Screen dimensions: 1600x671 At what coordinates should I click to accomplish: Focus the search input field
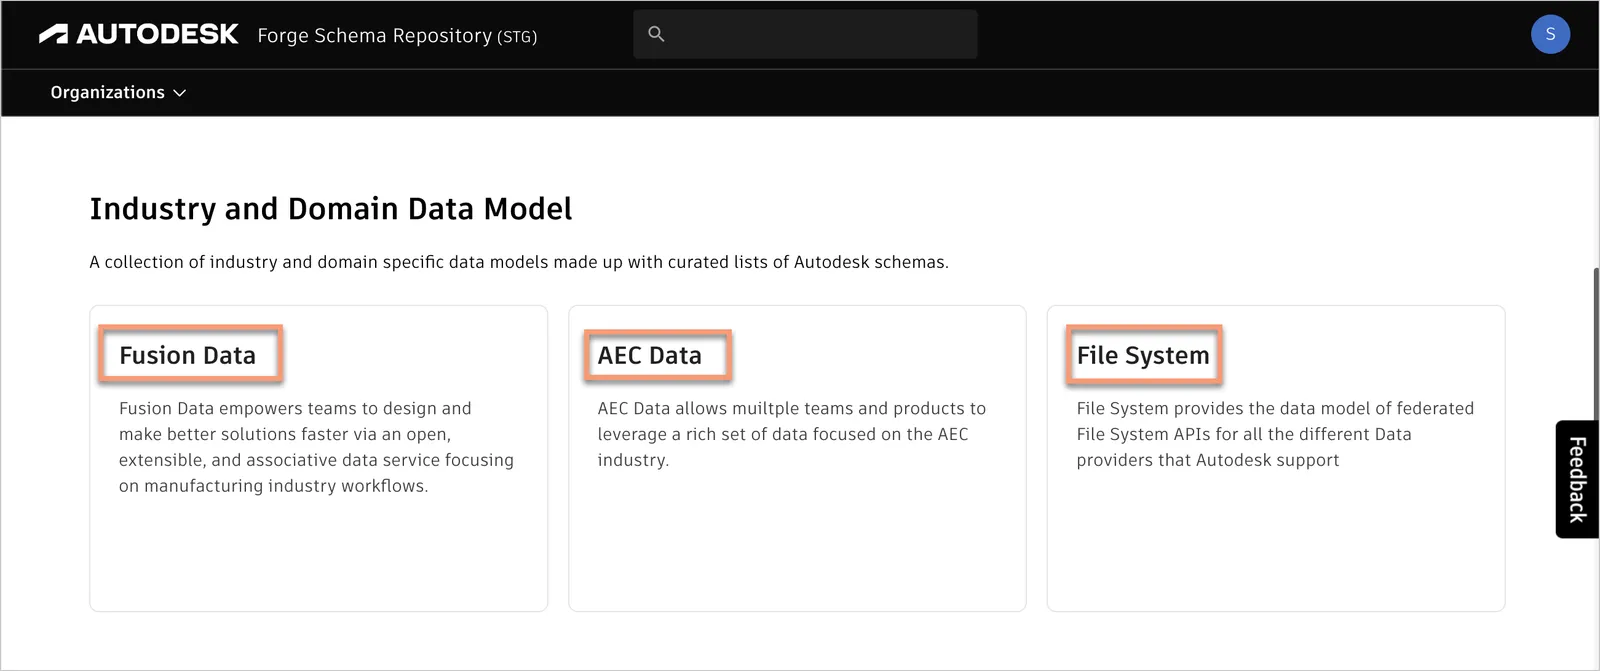(805, 34)
